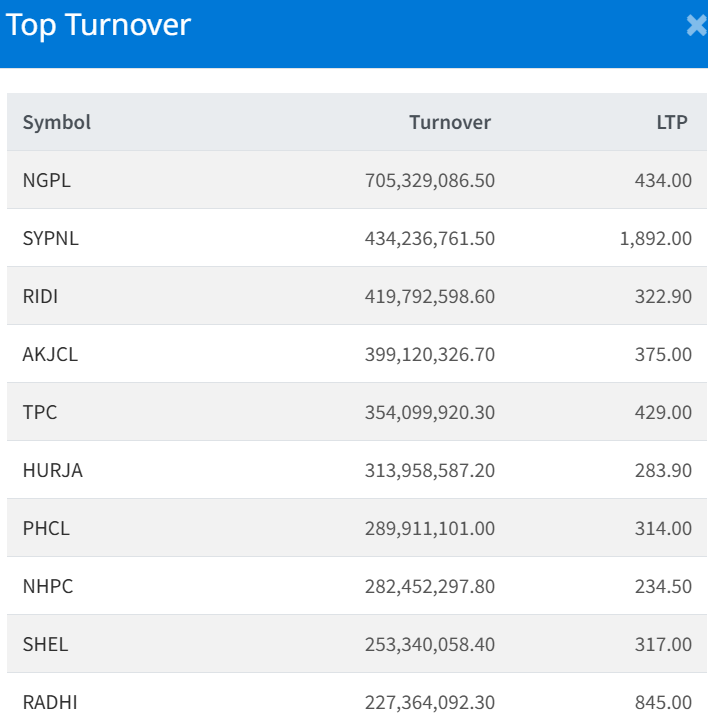Image resolution: width=708 pixels, height=723 pixels.
Task: Open the SHEL symbol entry
Action: pyautogui.click(x=46, y=644)
